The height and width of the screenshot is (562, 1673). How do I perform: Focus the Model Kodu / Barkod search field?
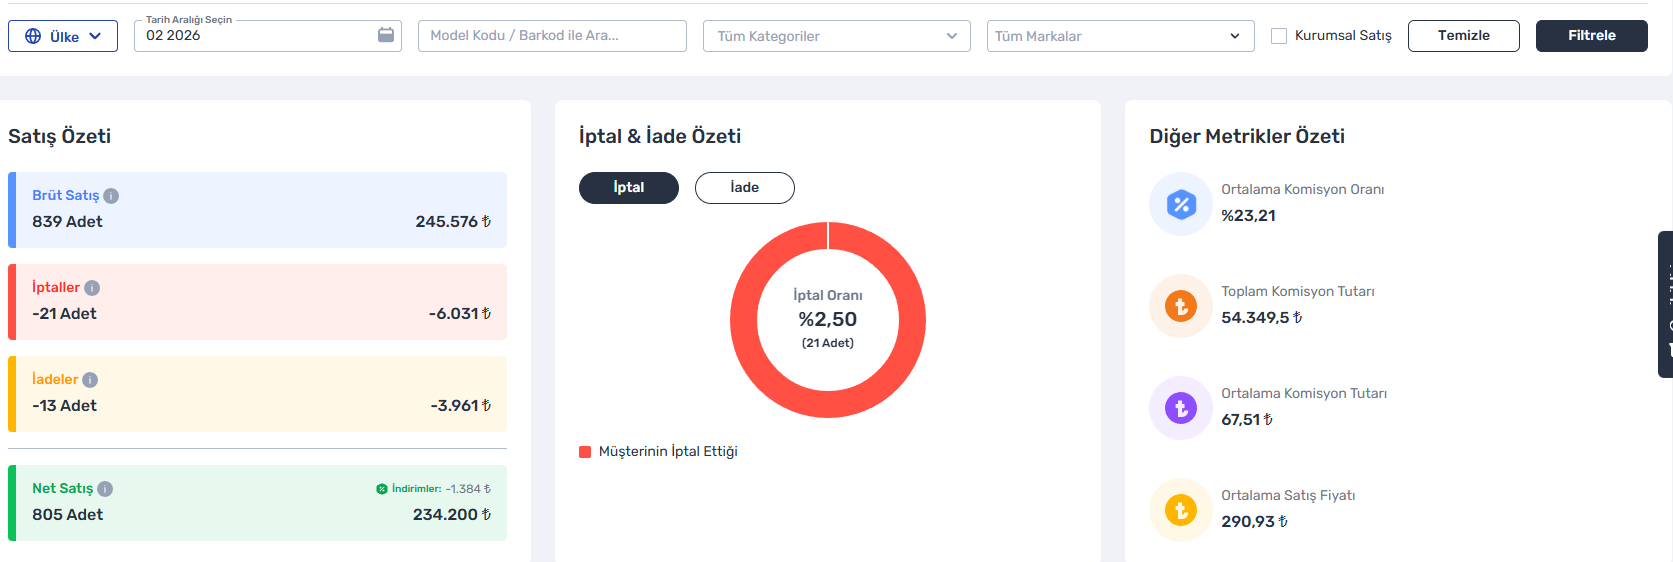click(552, 36)
